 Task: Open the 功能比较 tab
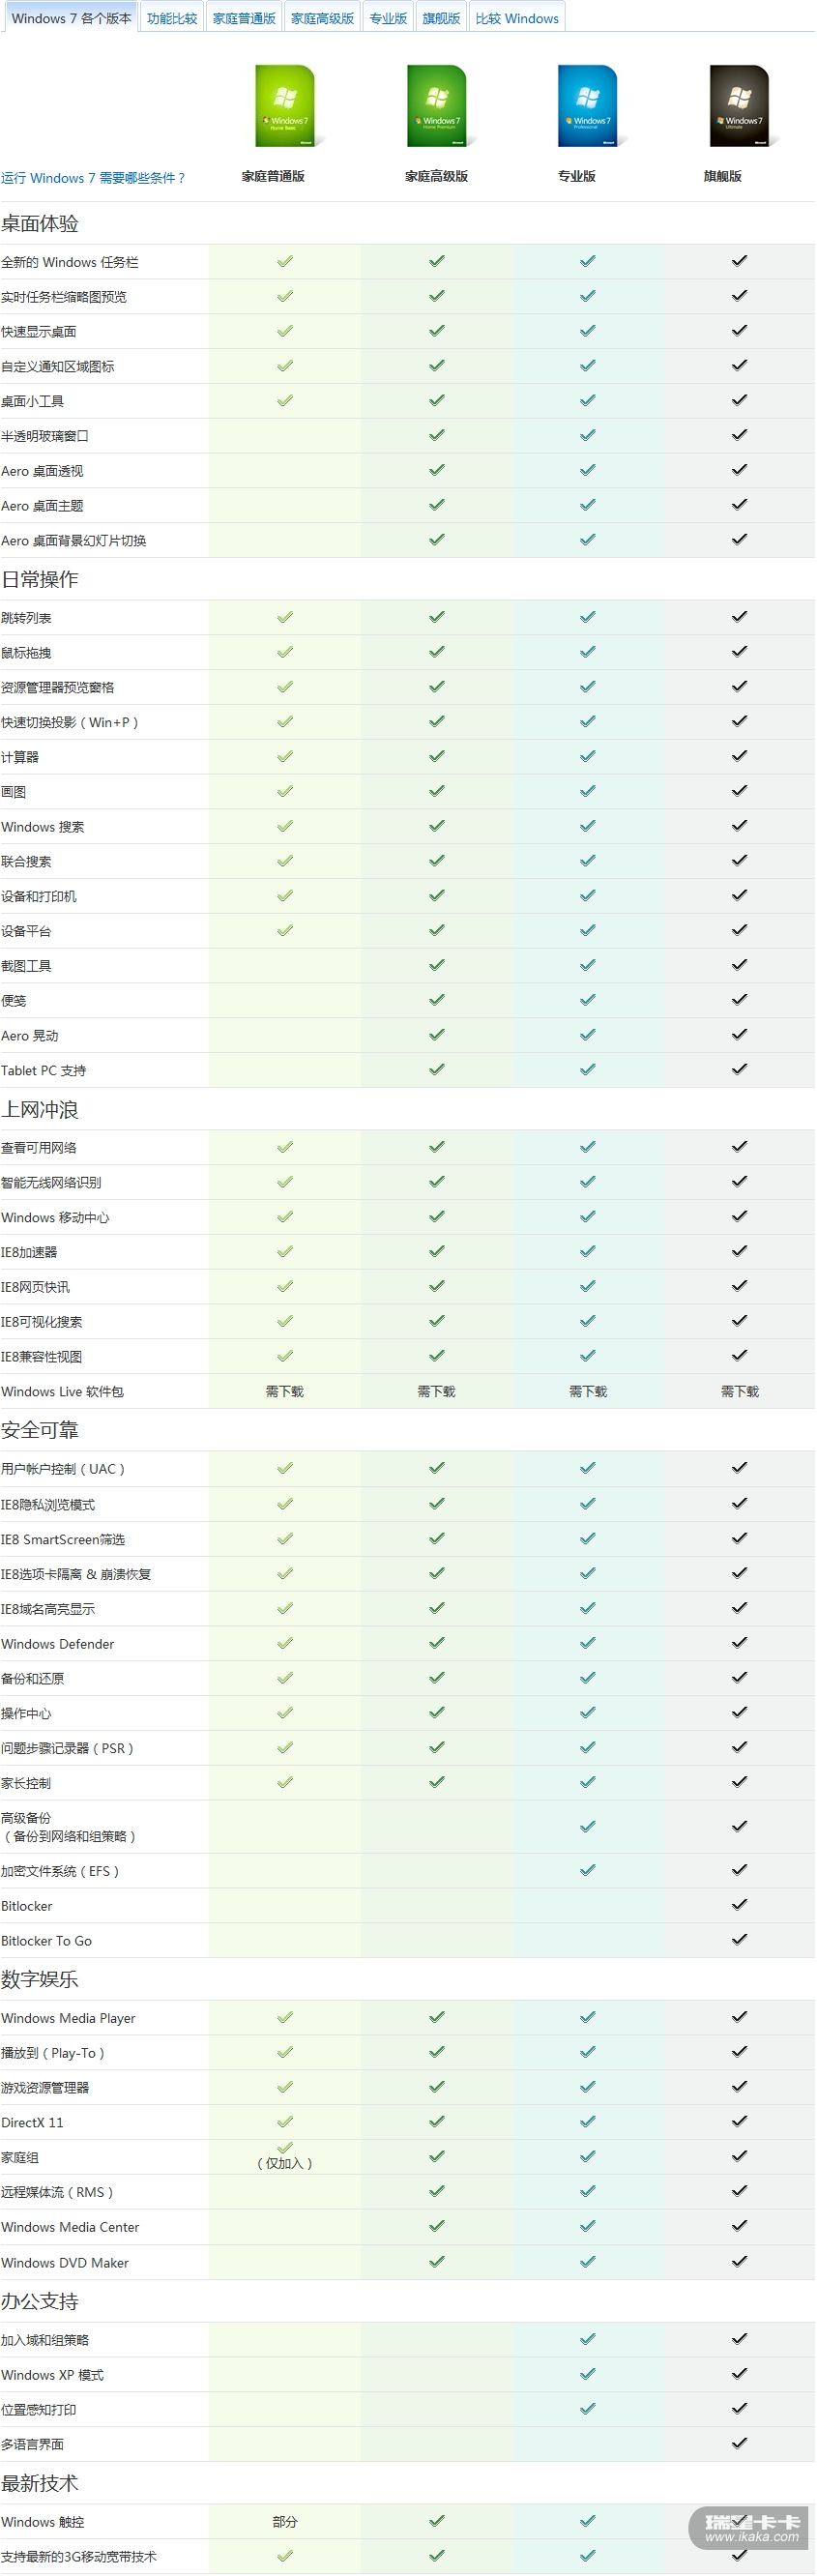pyautogui.click(x=172, y=18)
